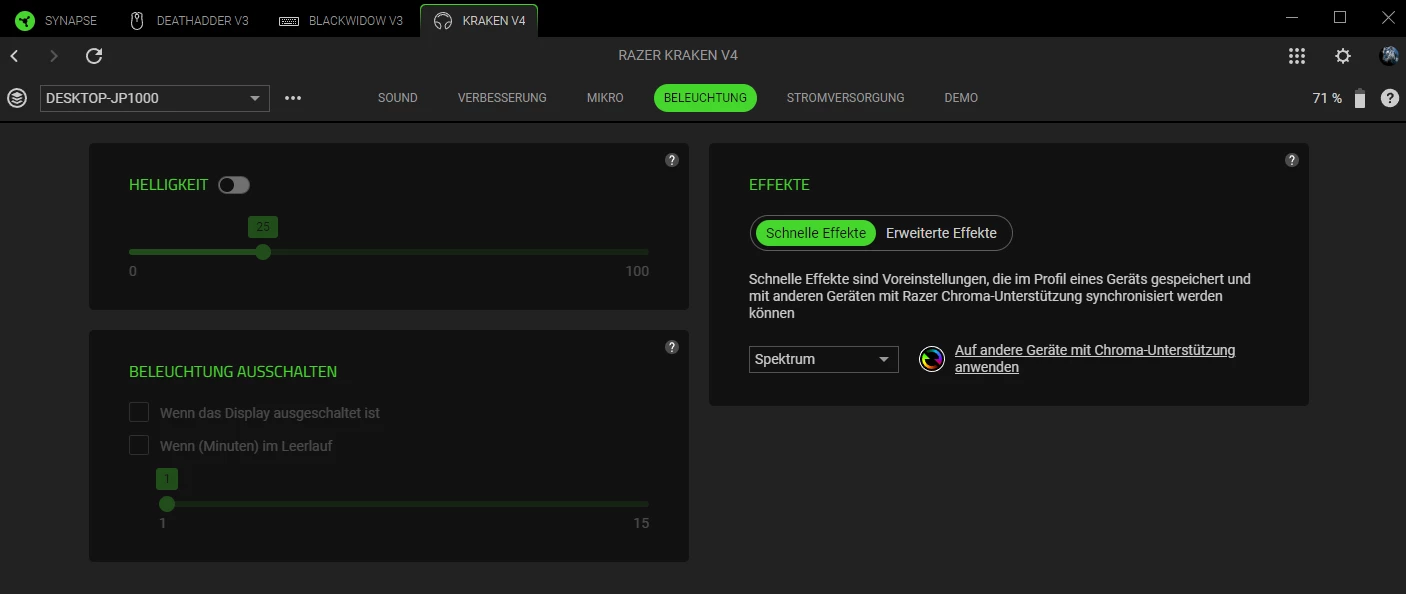Open the three-dot profile options menu
1406x594 pixels.
[x=293, y=98]
